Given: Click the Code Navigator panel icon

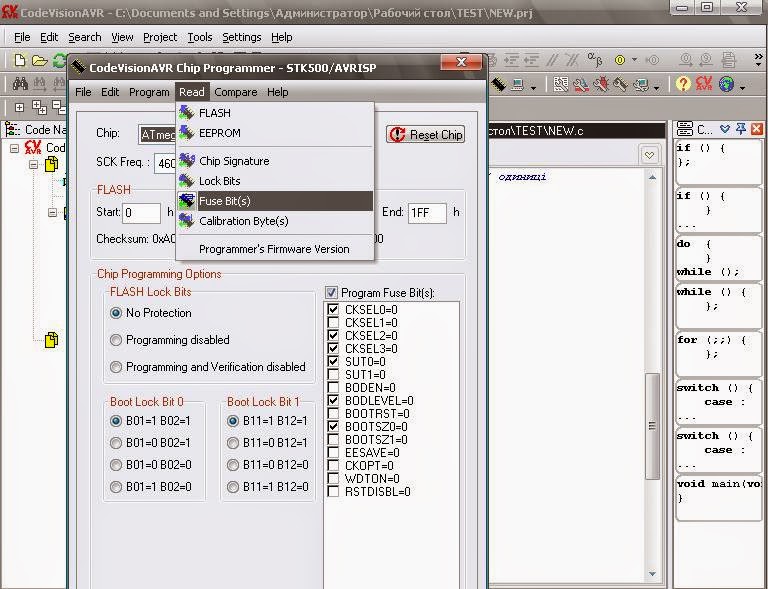Looking at the screenshot, I should point(12,129).
